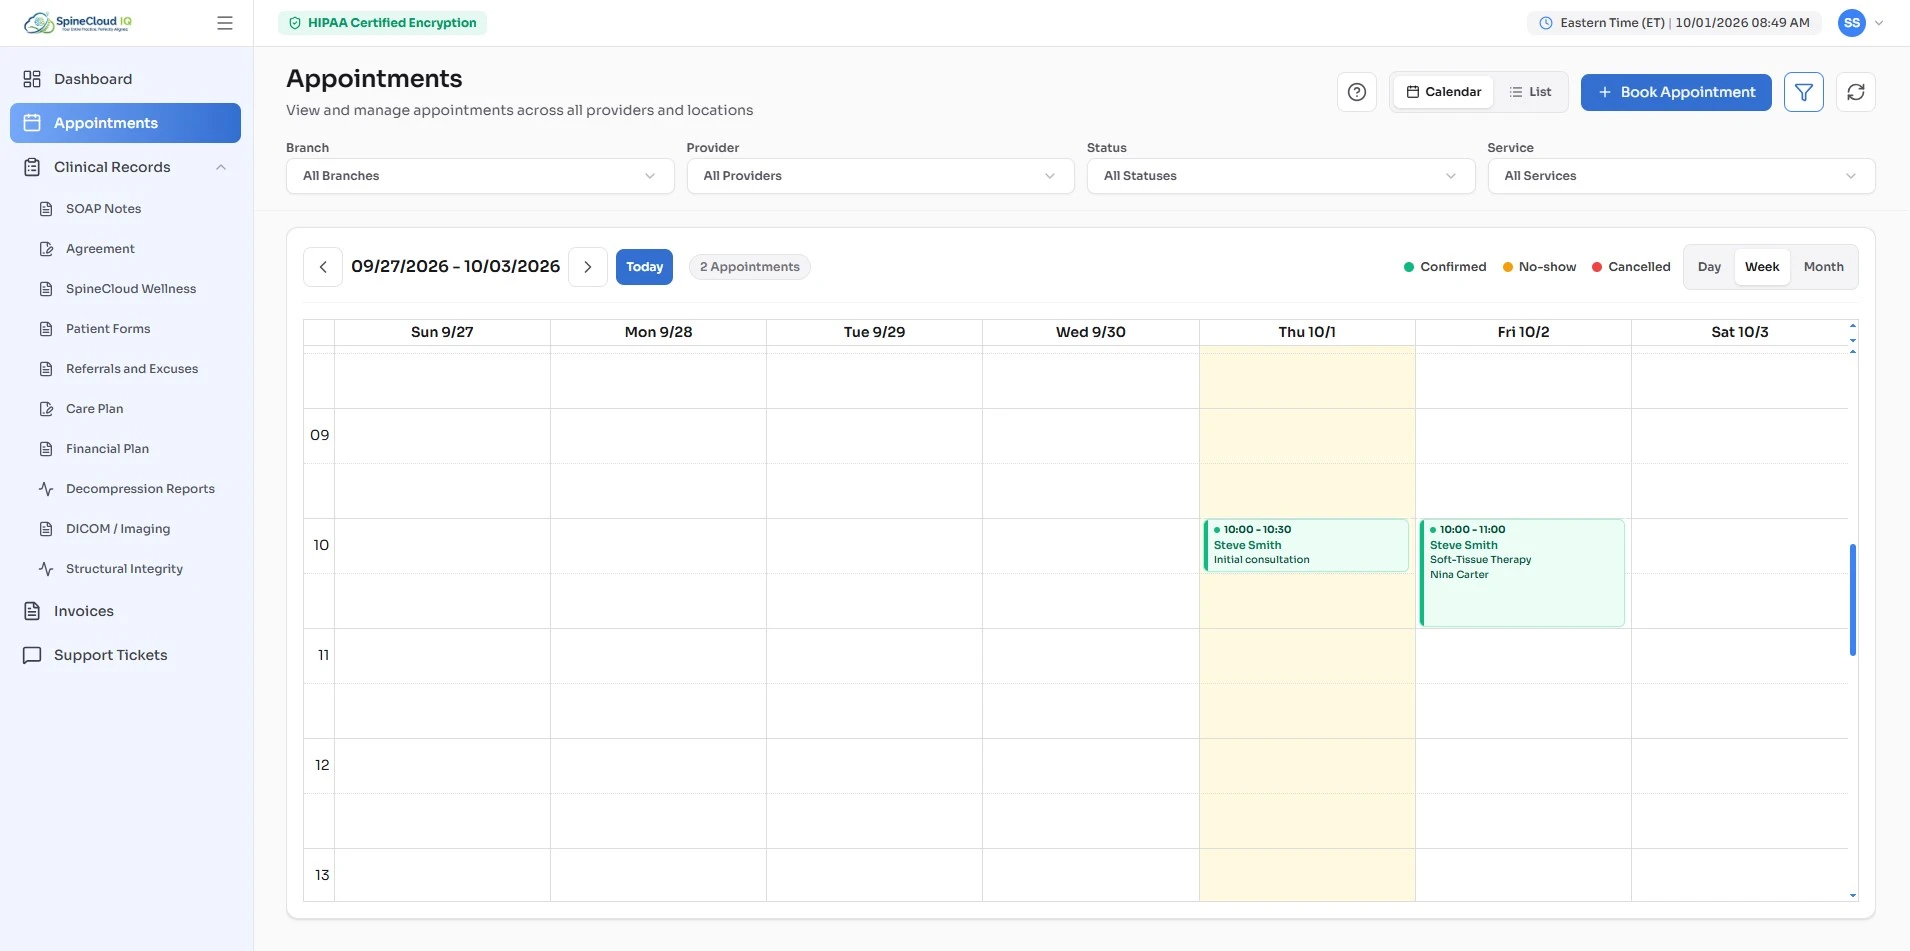Switch to Calendar view

pyautogui.click(x=1443, y=92)
